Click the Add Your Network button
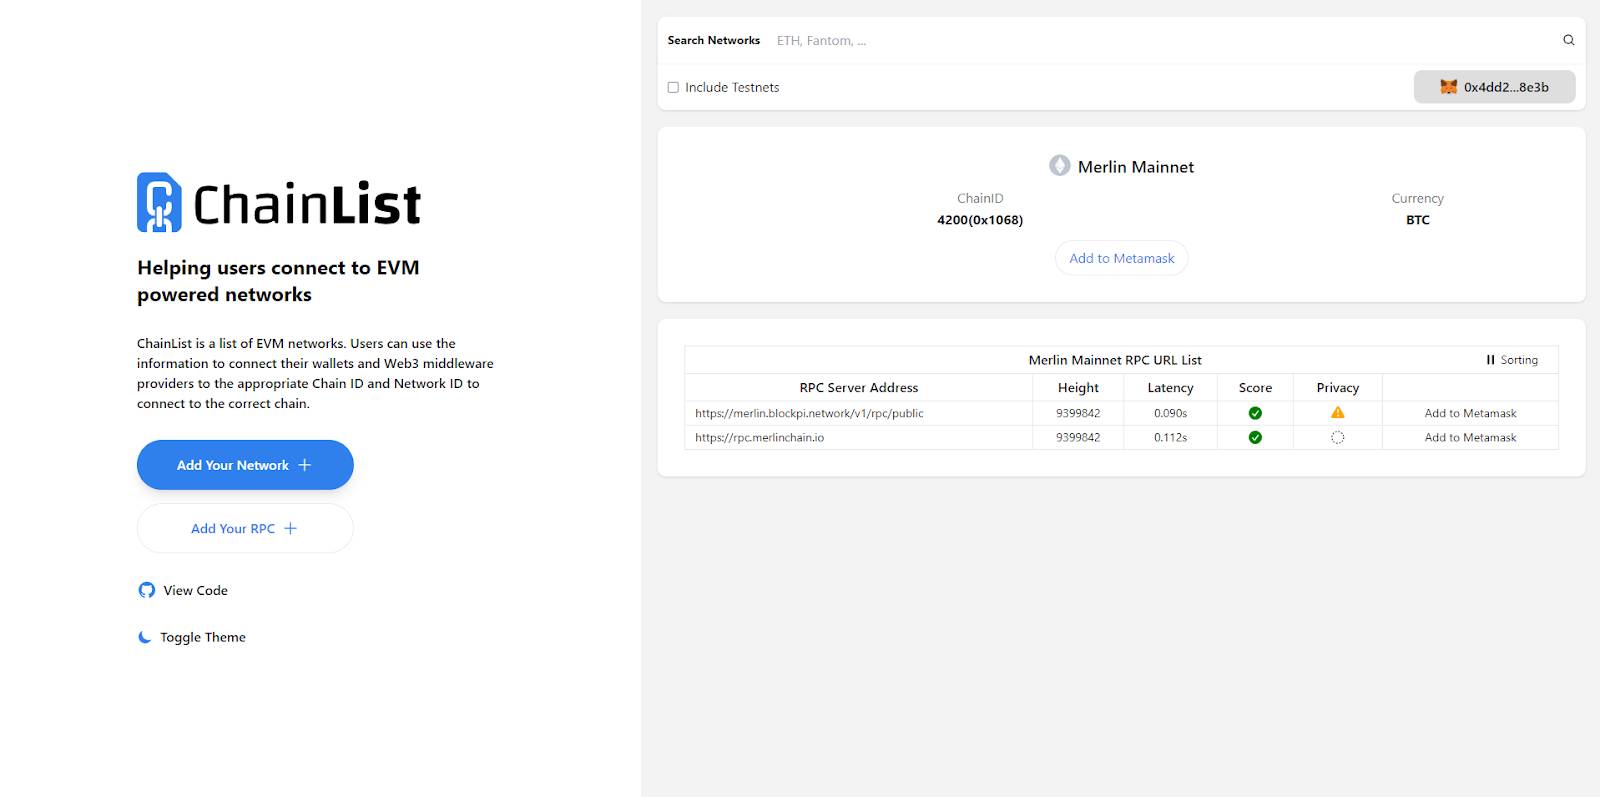This screenshot has height=797, width=1600. click(245, 465)
